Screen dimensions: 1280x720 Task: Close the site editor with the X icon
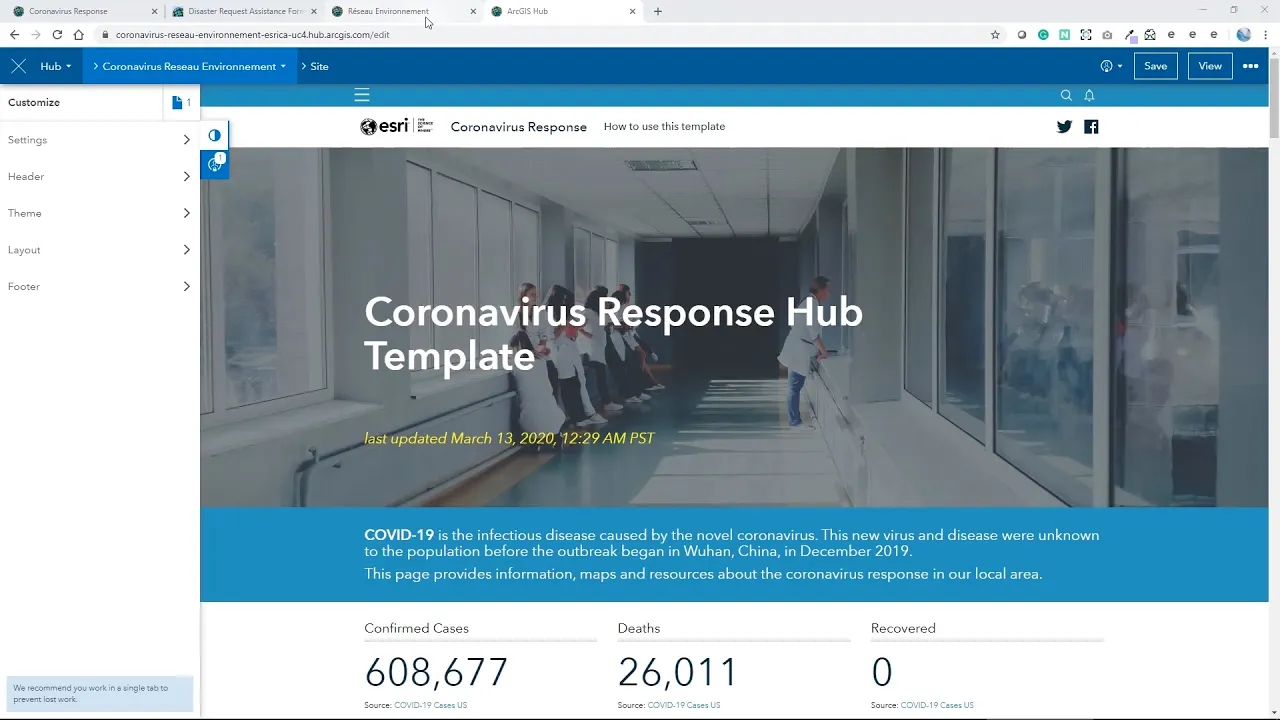(18, 66)
